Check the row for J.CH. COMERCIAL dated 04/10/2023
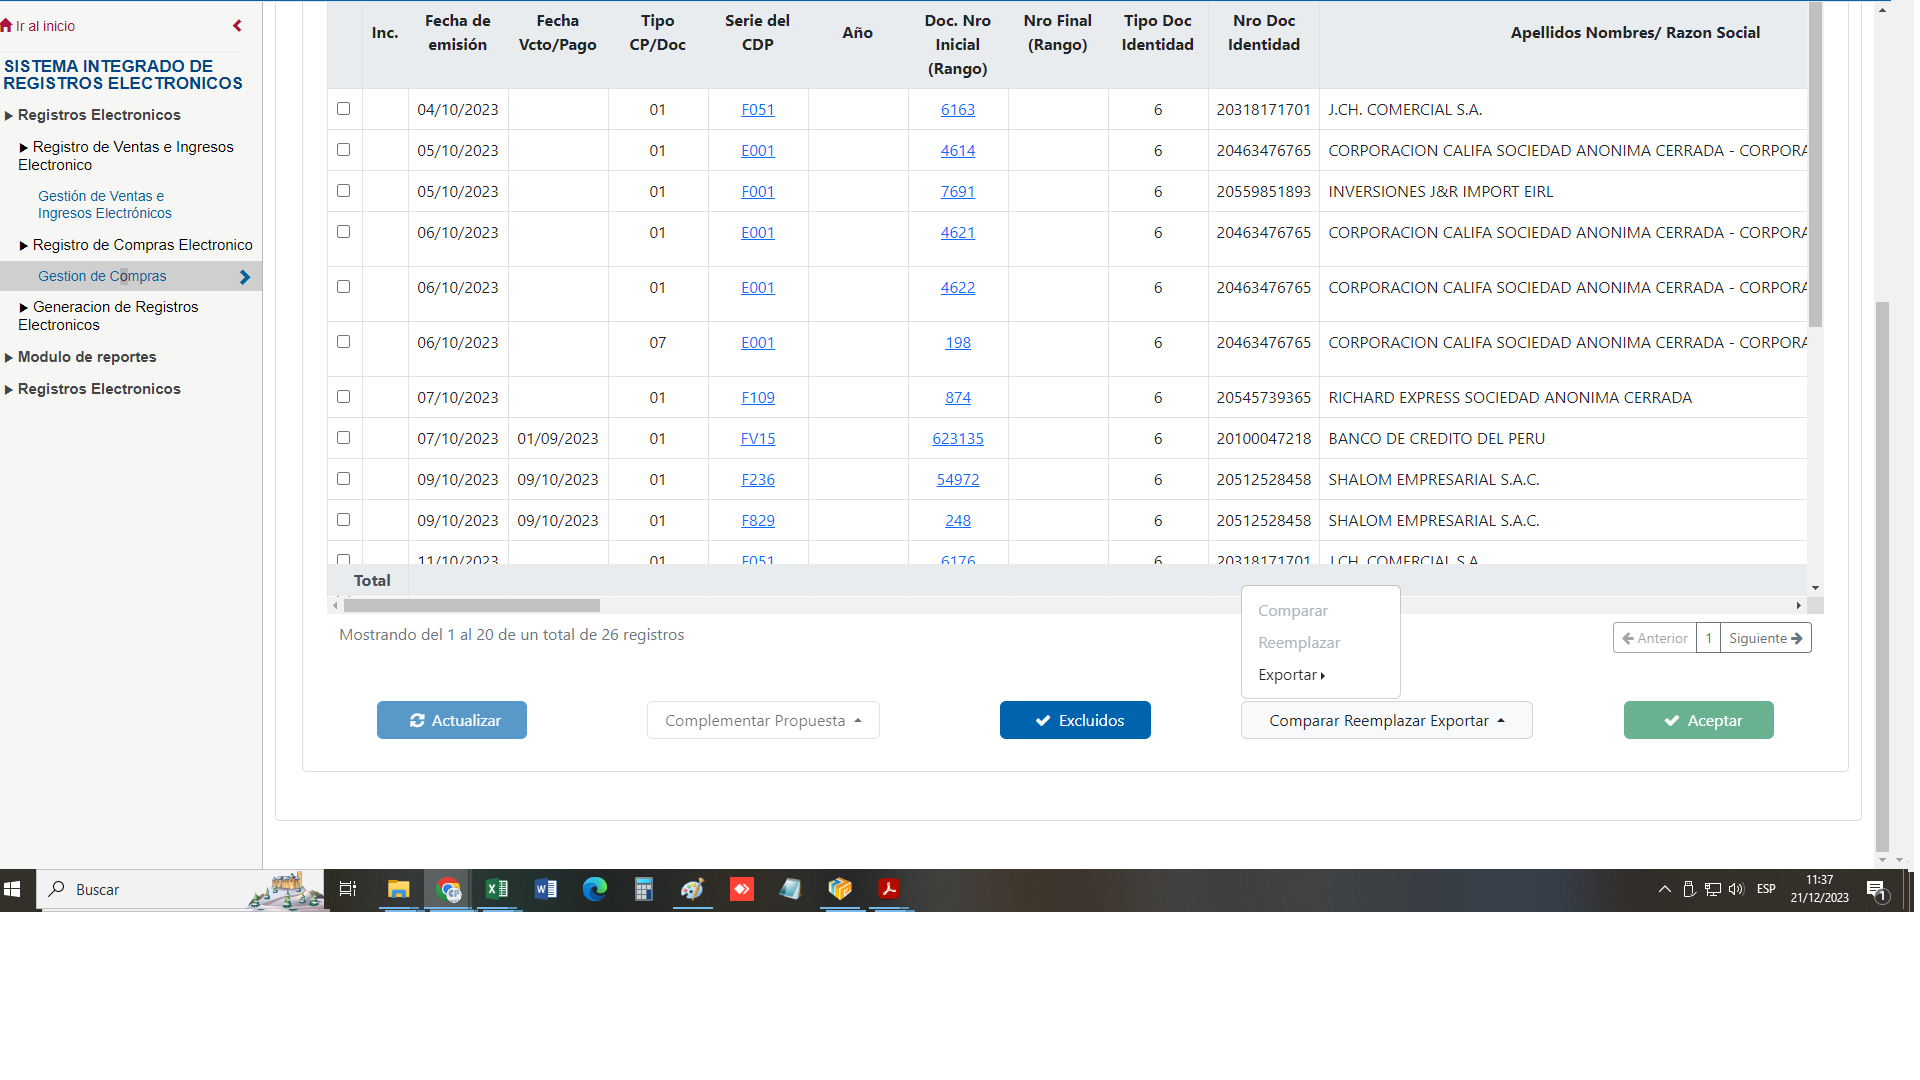The image size is (1920, 1080). [x=343, y=109]
